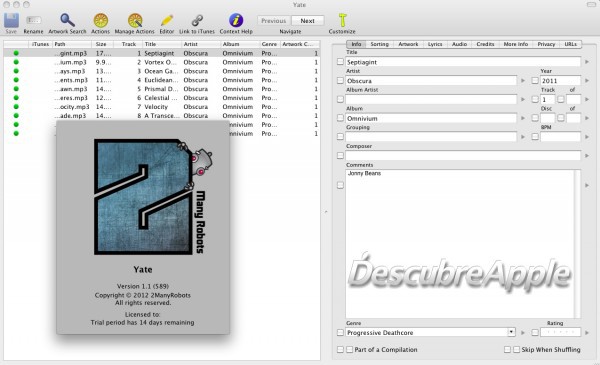Go to the Previous track
Viewport: 600px width, 365px height.
(x=274, y=21)
